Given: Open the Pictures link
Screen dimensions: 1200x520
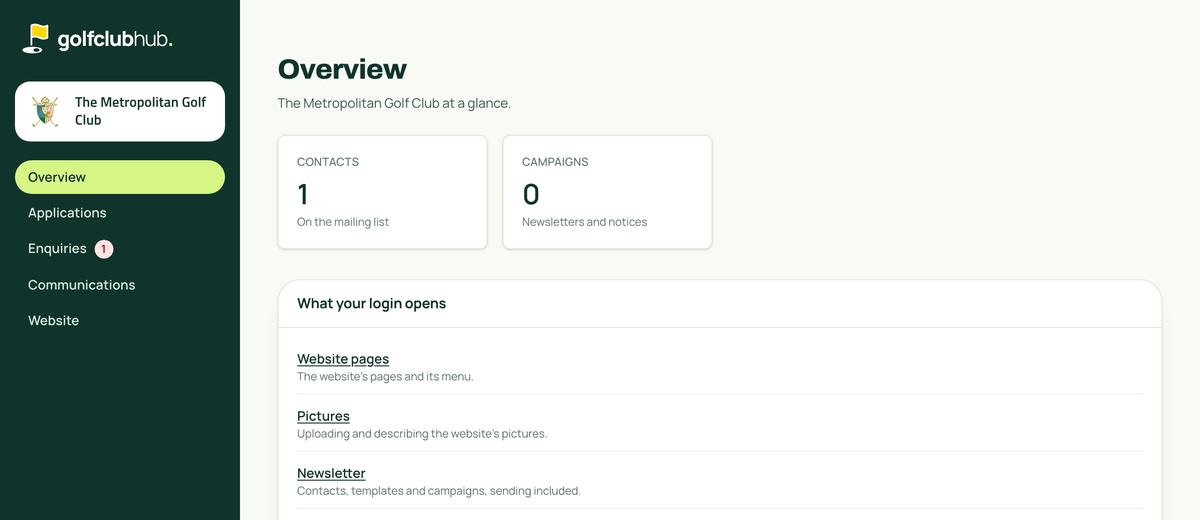Looking at the screenshot, I should pos(323,416).
